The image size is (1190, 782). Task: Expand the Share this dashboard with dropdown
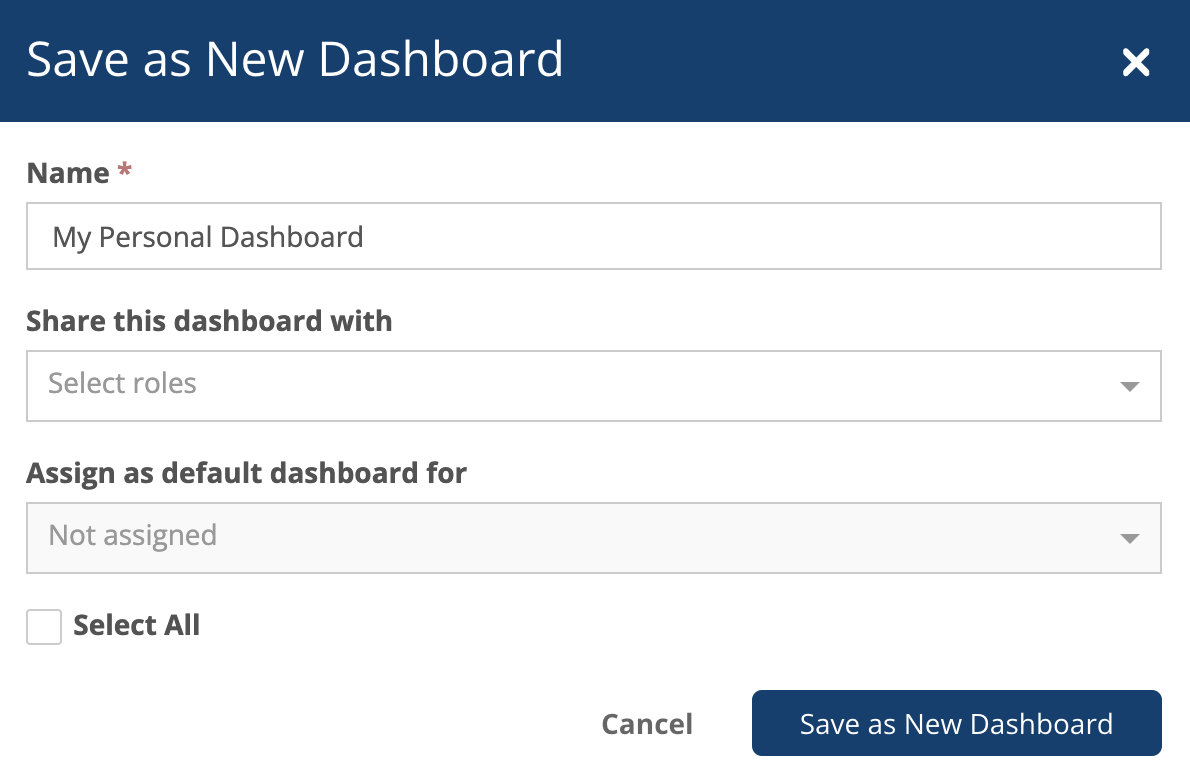tap(593, 386)
